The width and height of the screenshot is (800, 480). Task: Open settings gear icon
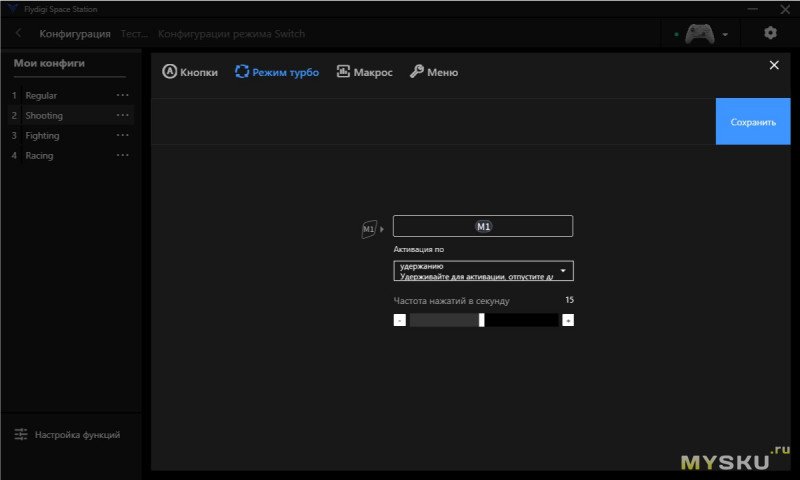pyautogui.click(x=770, y=33)
